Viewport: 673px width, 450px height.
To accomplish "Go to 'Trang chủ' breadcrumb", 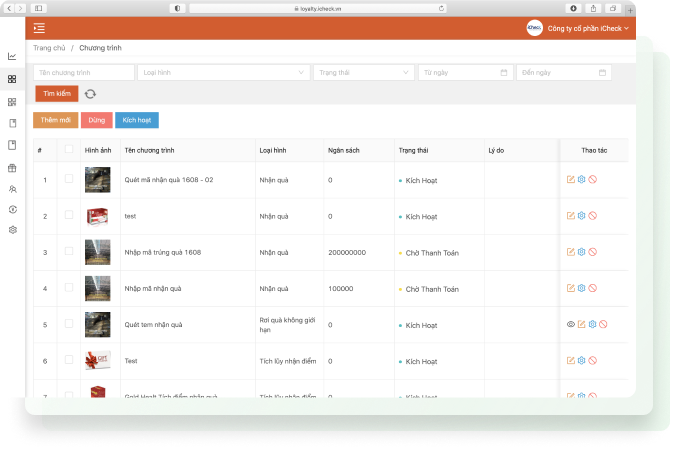I will (49, 48).
